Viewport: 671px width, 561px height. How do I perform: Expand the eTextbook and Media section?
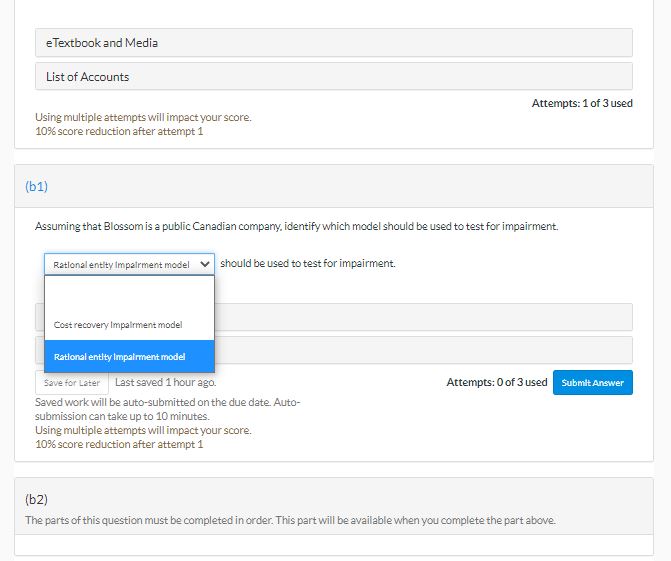point(333,43)
